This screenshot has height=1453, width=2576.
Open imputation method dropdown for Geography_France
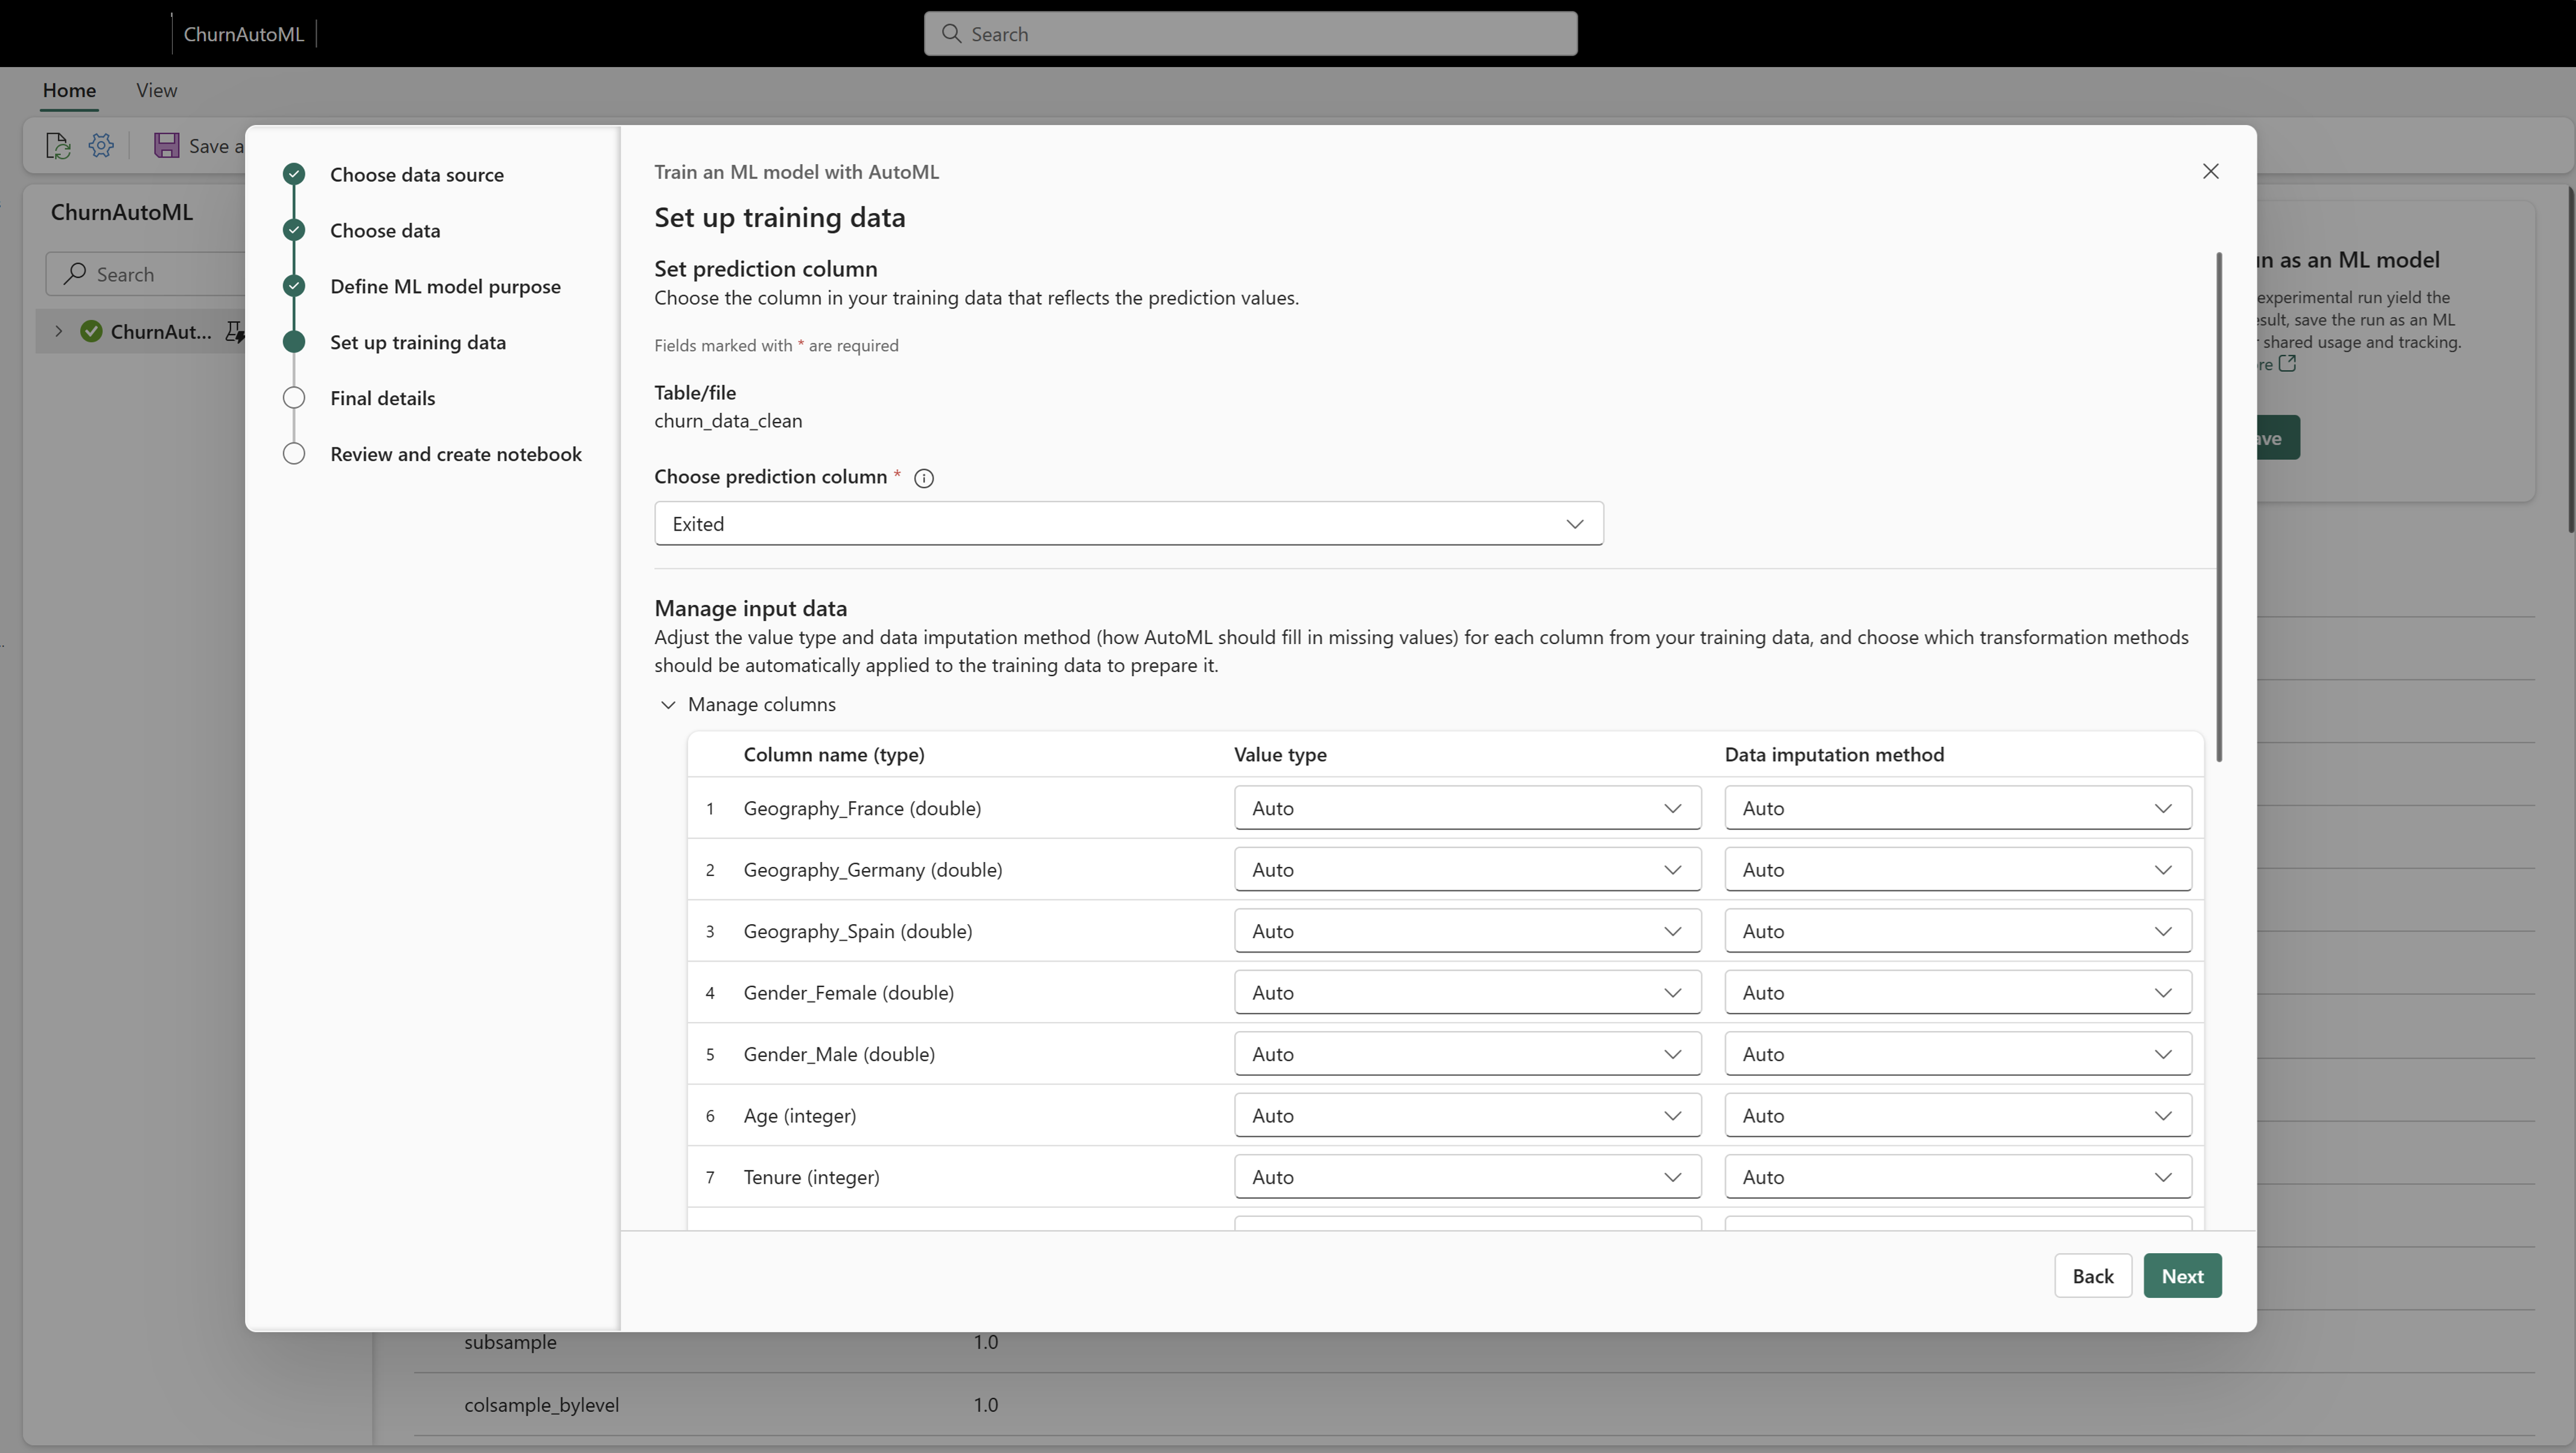(1957, 808)
